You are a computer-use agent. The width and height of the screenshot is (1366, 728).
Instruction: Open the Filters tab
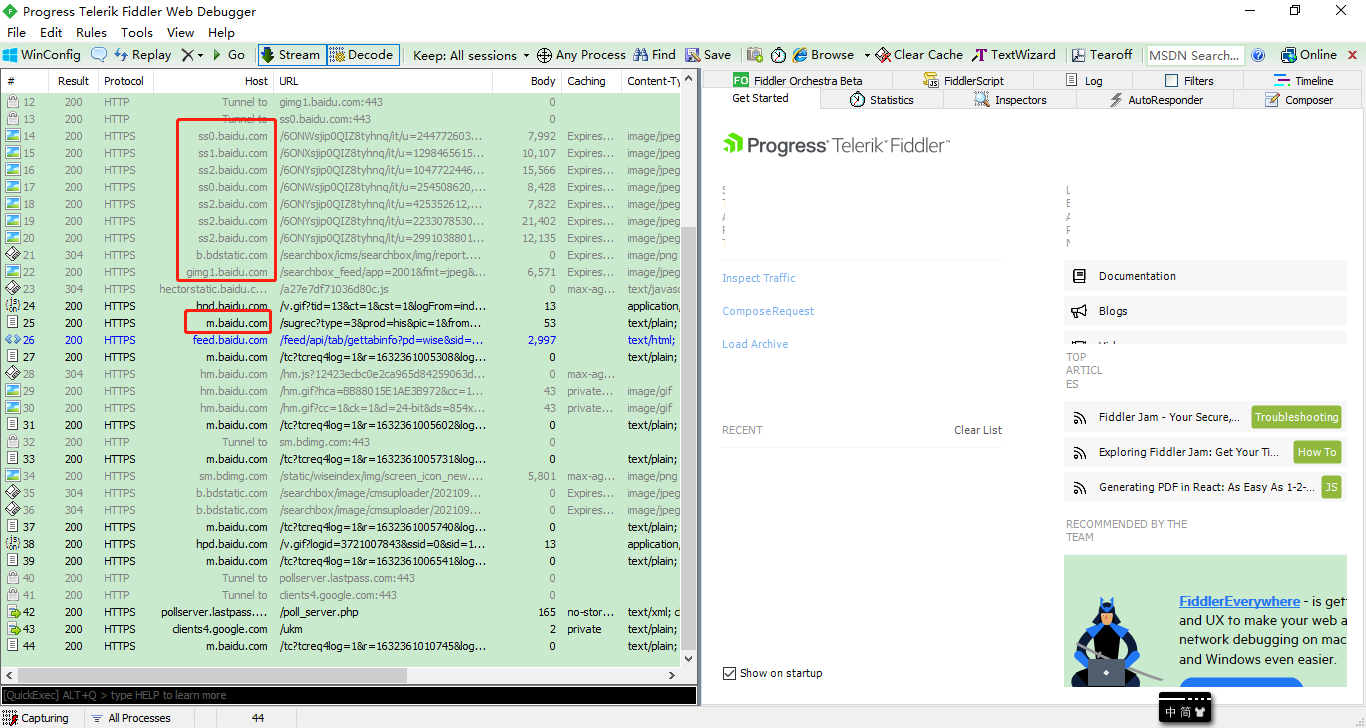[x=1189, y=81]
